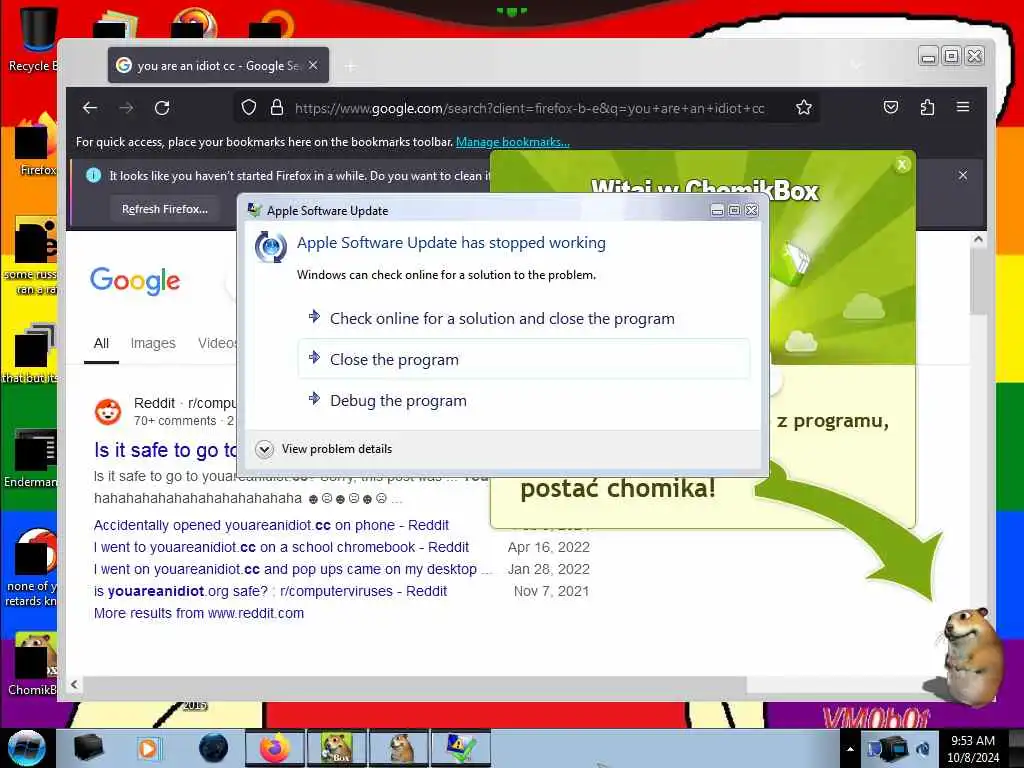Click the horizontal scrollbar track at page bottom
Image resolution: width=1024 pixels, height=768 pixels.
tap(859, 684)
